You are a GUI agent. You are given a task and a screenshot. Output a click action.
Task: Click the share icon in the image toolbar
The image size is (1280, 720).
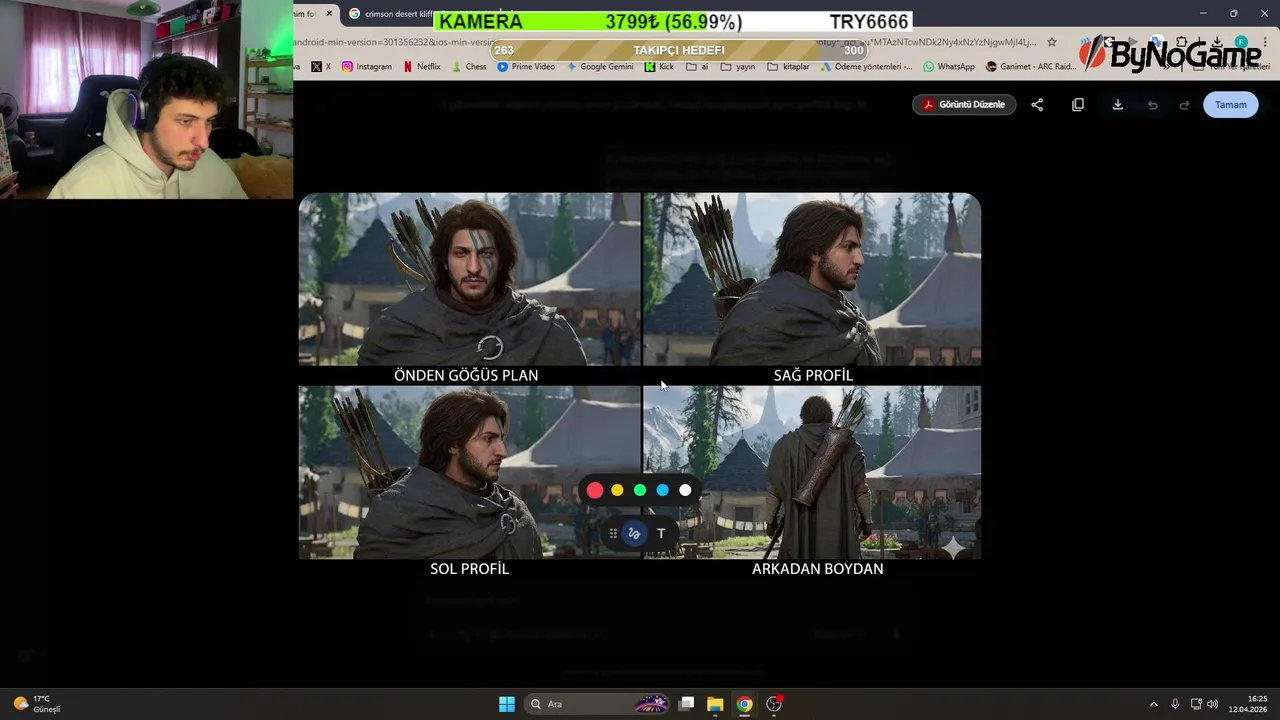pos(1037,105)
